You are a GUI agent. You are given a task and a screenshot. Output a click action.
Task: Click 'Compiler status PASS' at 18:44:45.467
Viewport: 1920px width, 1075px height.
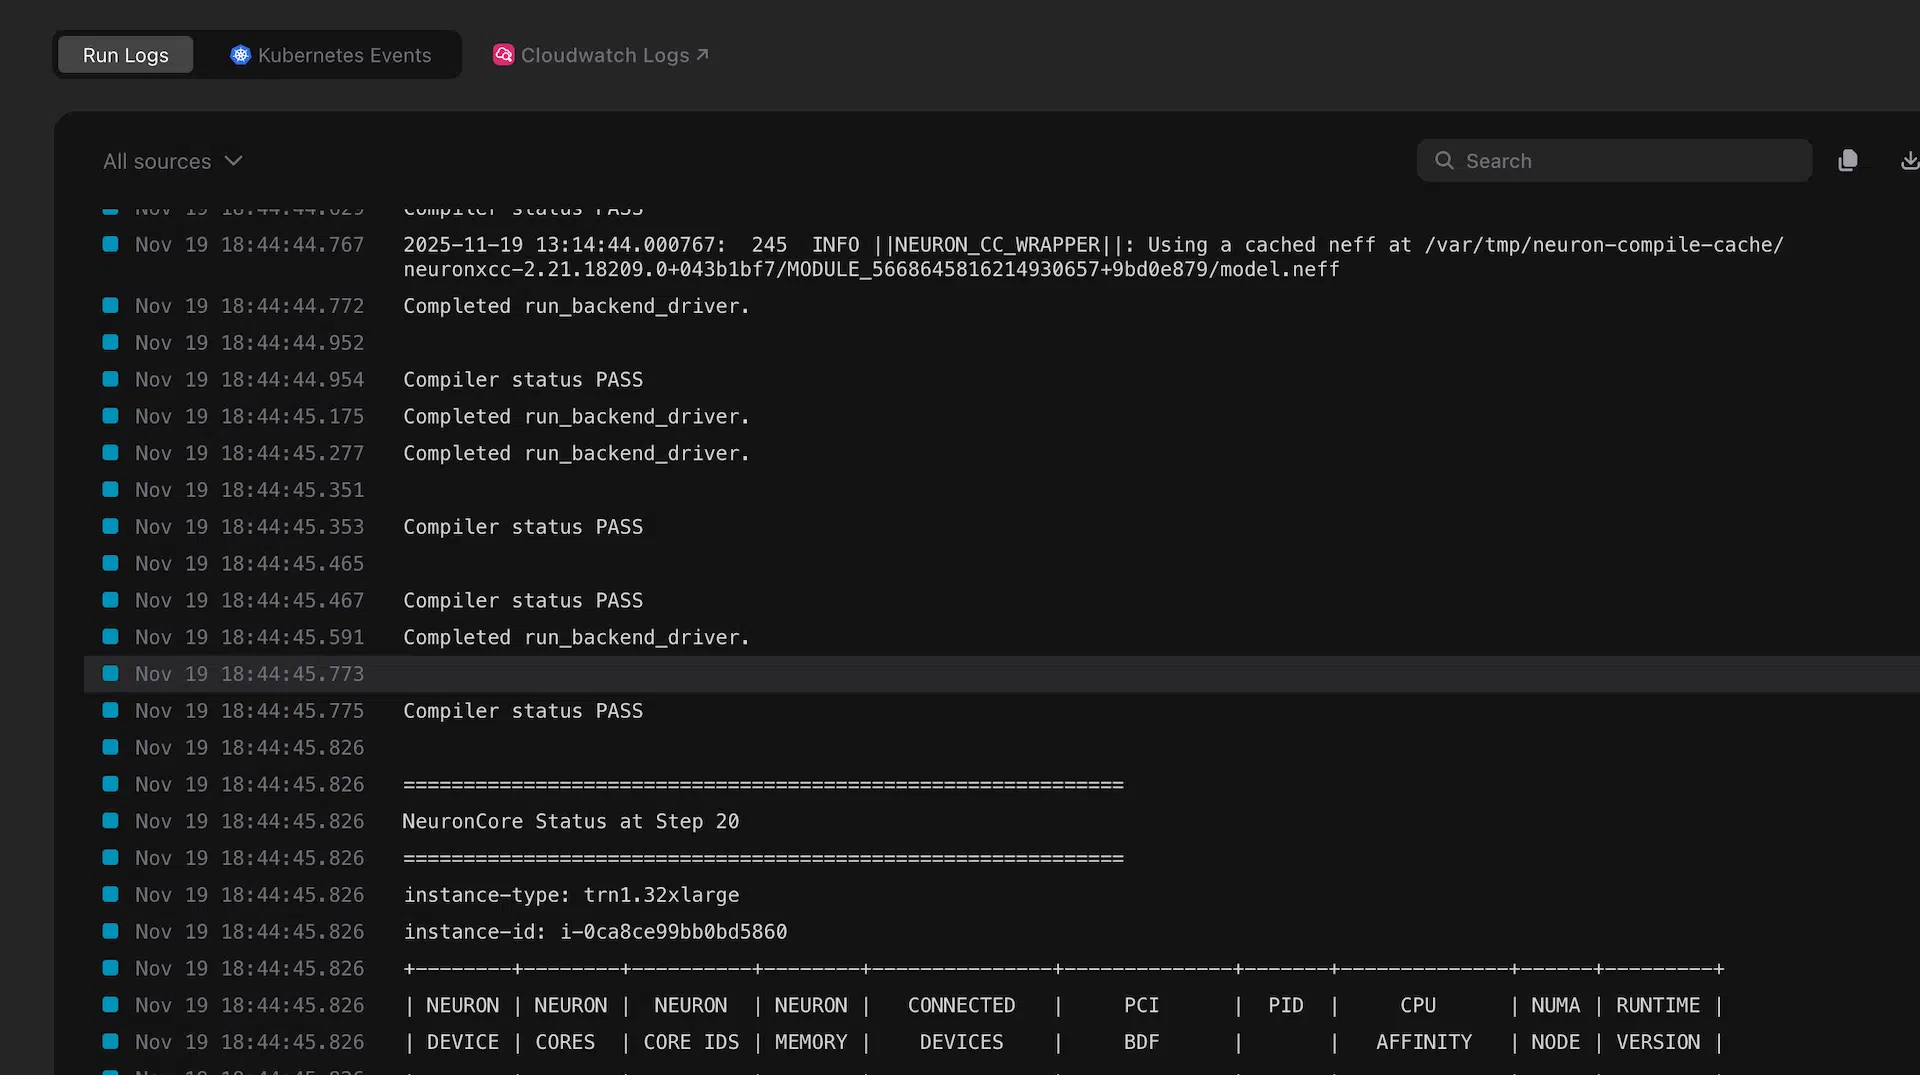click(x=523, y=601)
